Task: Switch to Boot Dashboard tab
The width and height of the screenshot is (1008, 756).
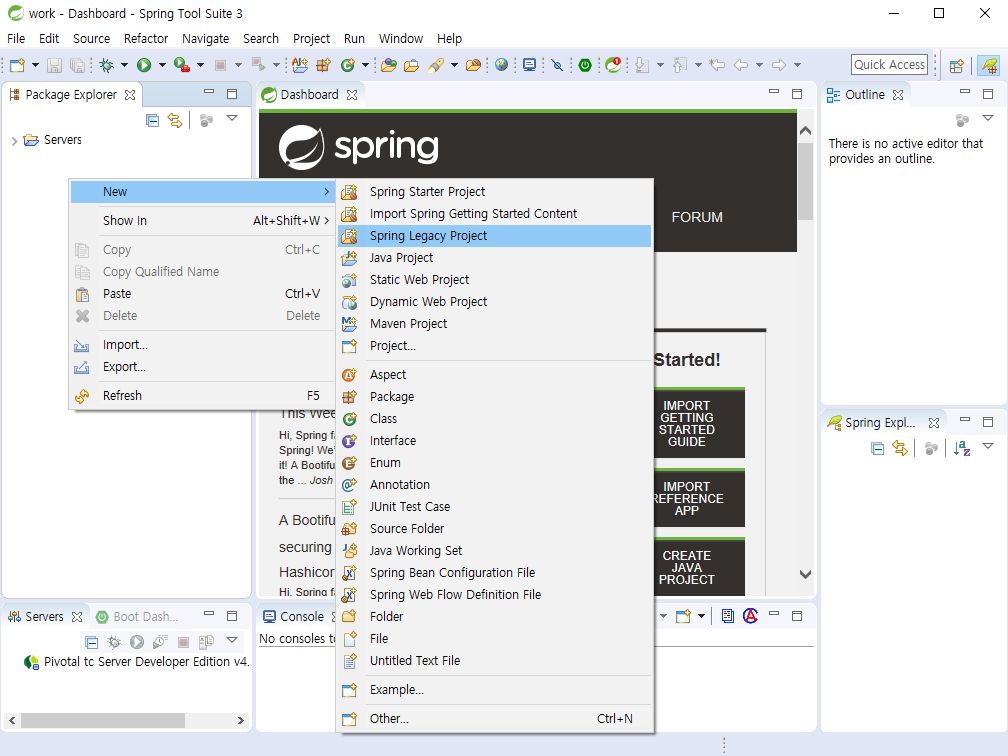Action: point(138,616)
